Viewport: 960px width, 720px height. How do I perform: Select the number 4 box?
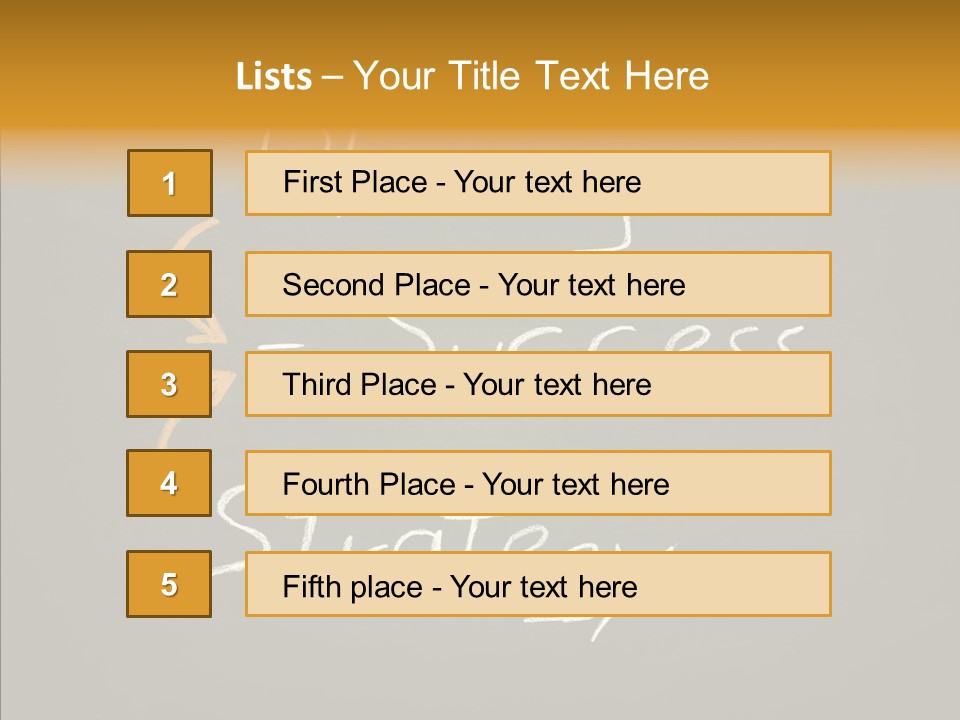click(169, 483)
